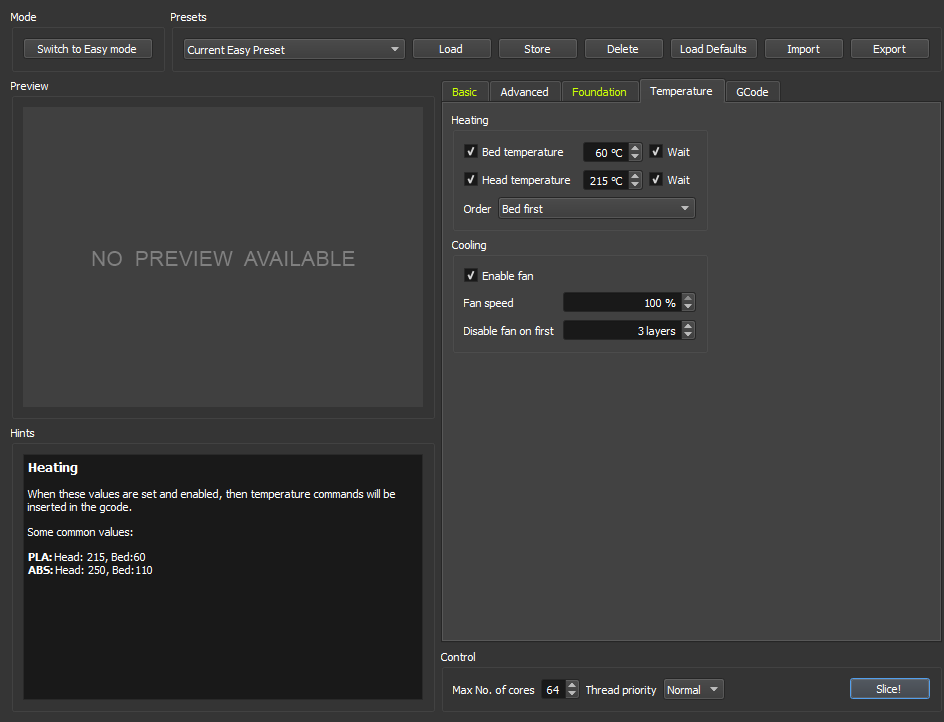944x722 pixels.
Task: Expand the heating Order dropdown
Action: [596, 209]
